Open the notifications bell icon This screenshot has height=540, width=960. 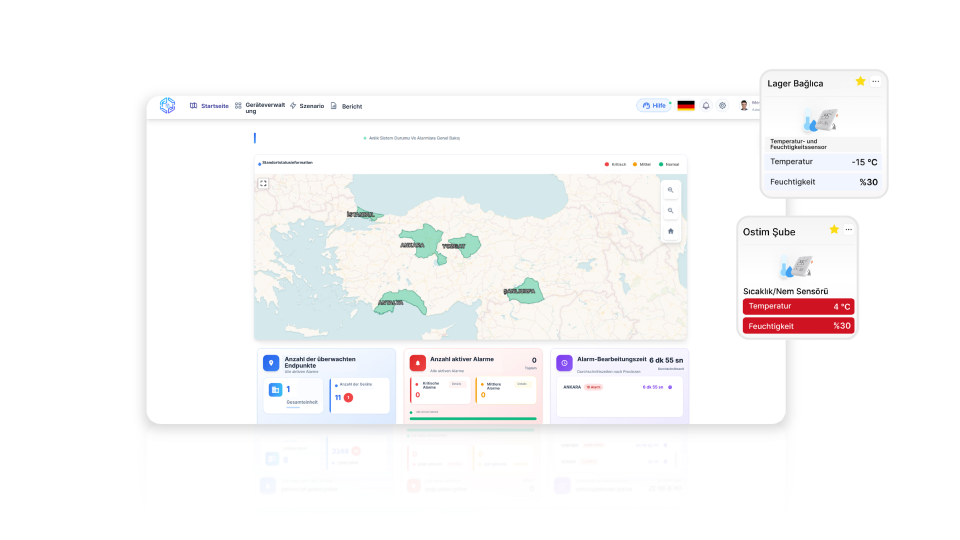[706, 105]
